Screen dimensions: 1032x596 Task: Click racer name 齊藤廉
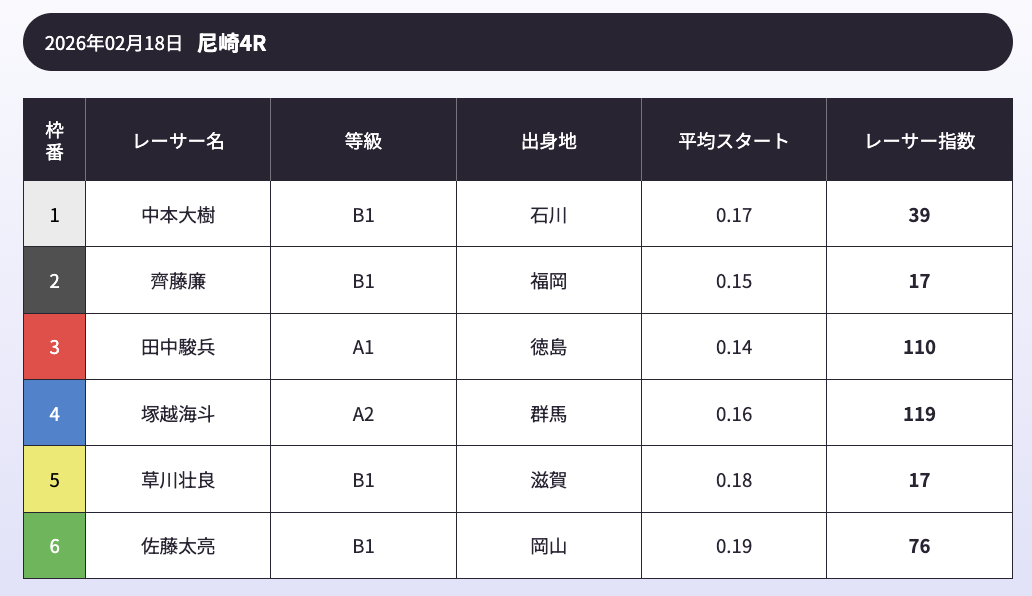(178, 281)
